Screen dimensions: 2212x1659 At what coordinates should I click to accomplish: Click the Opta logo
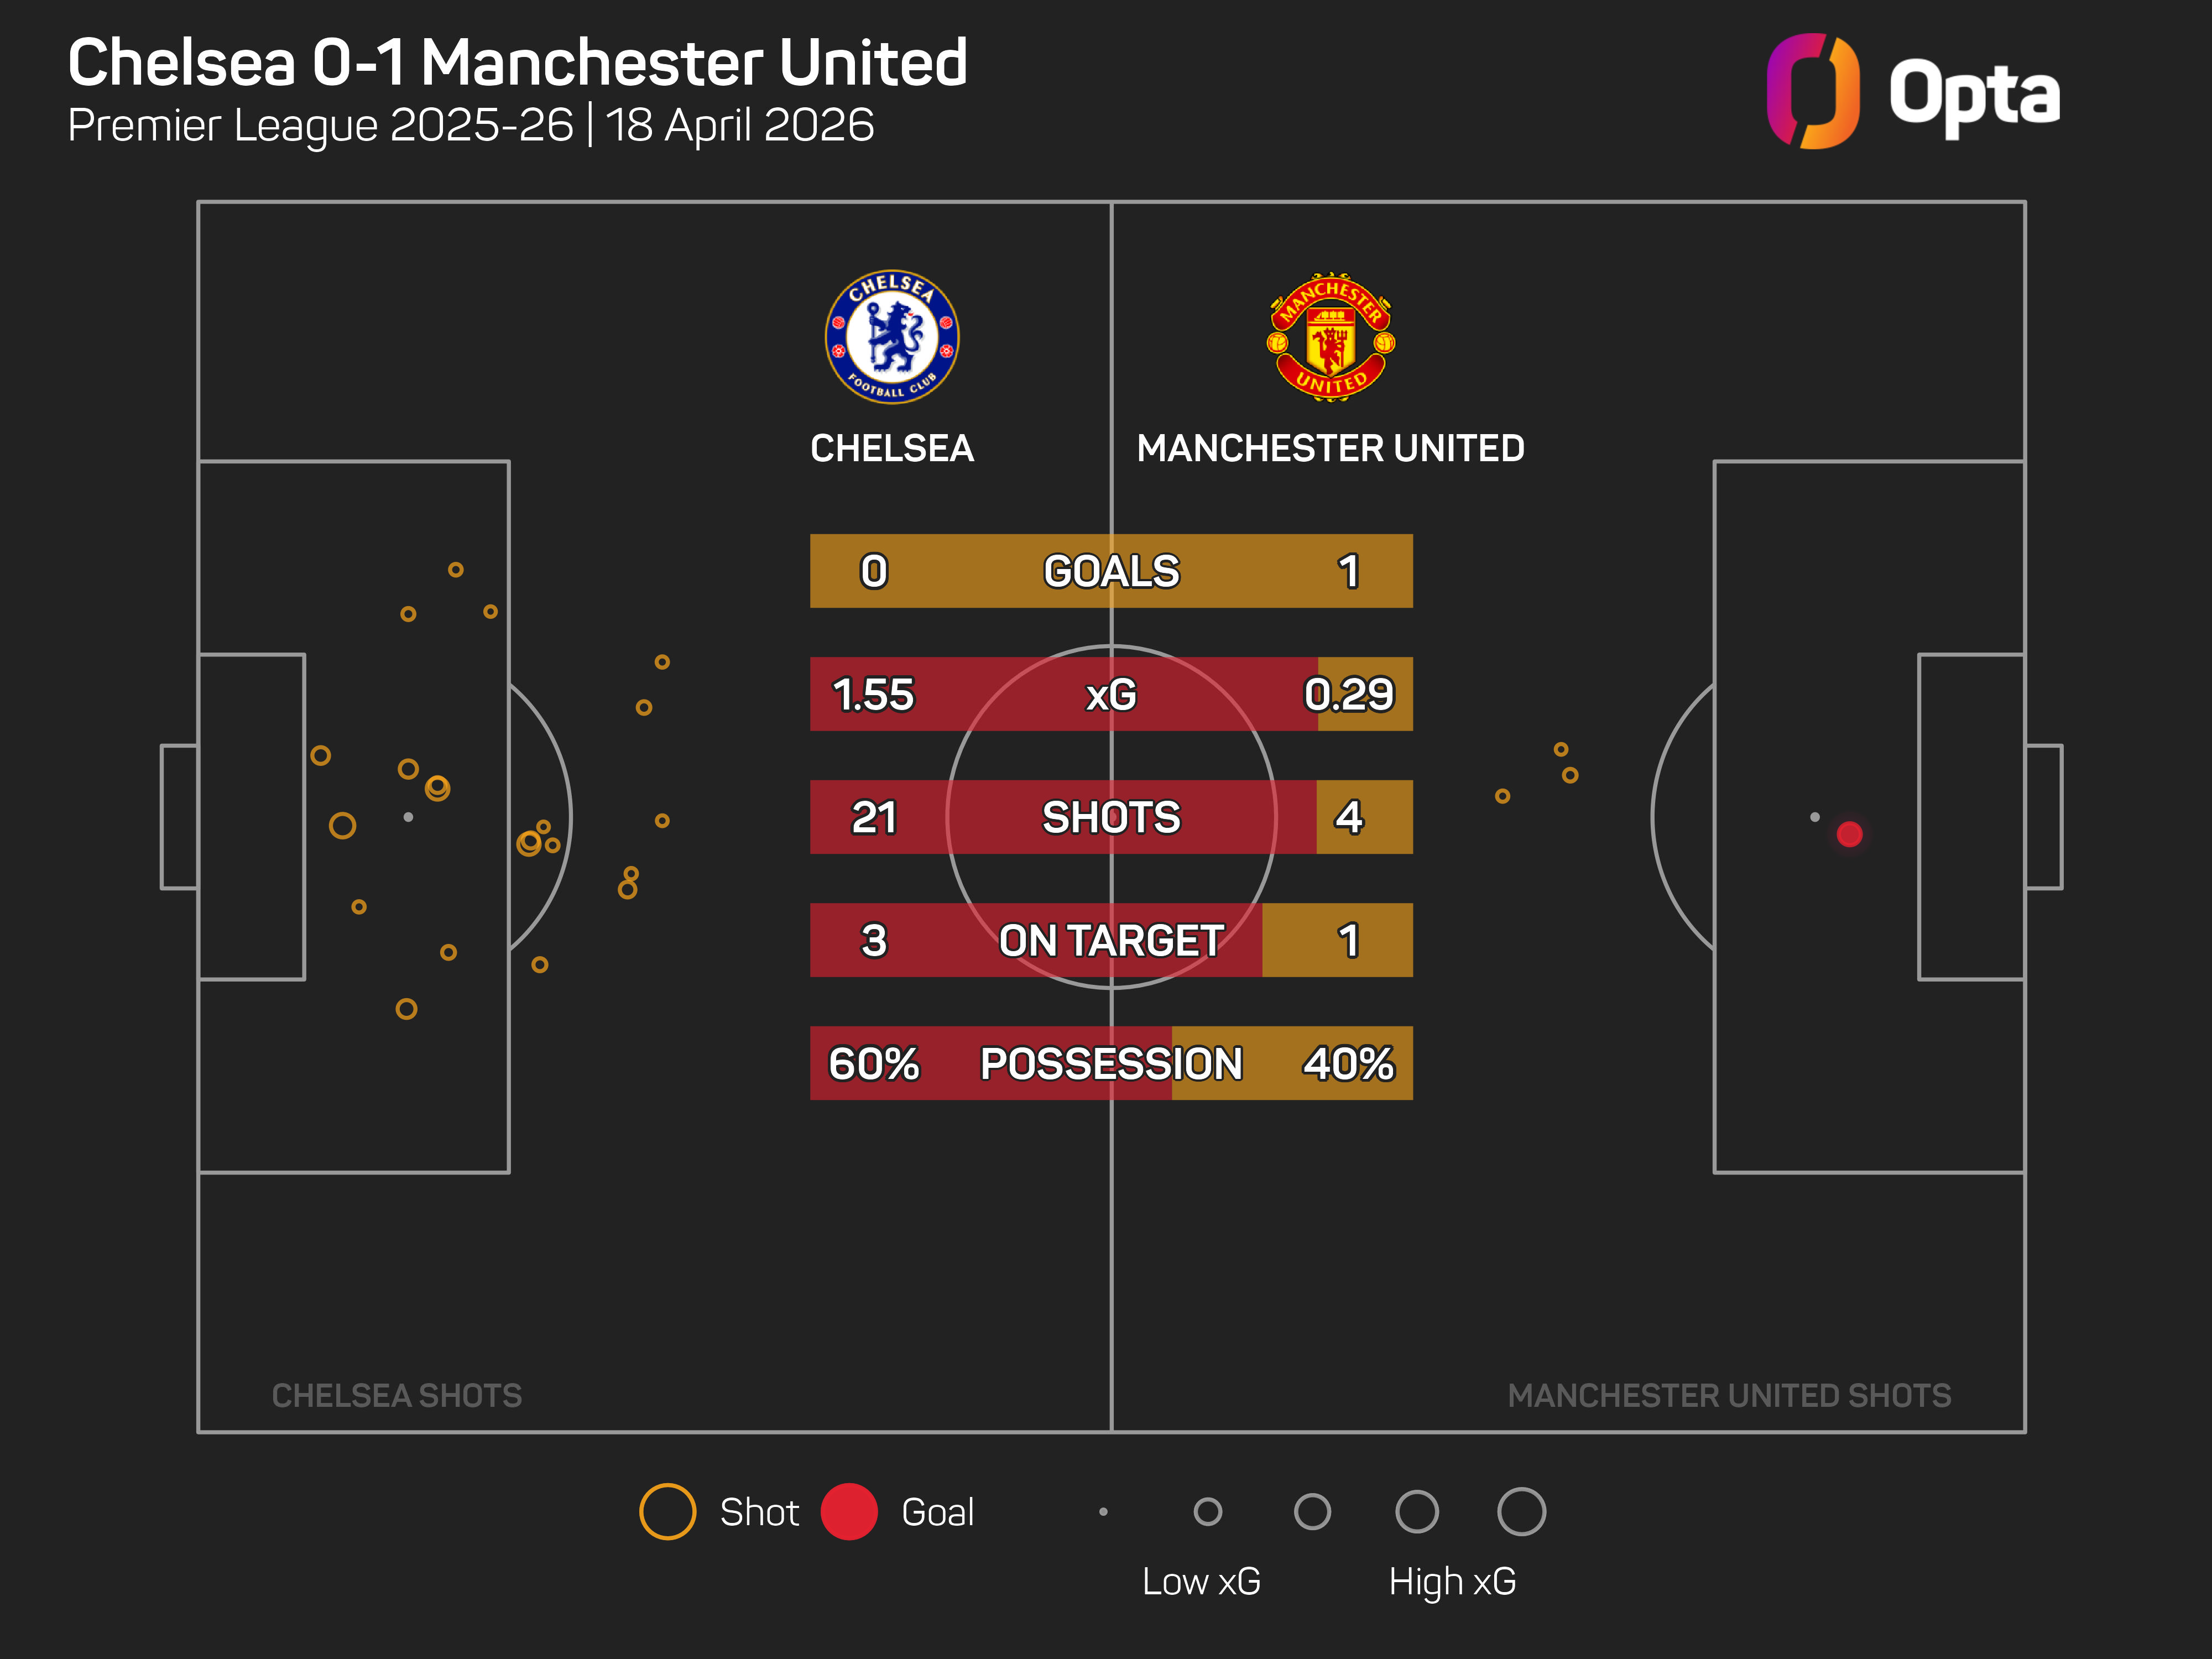[x=1912, y=92]
